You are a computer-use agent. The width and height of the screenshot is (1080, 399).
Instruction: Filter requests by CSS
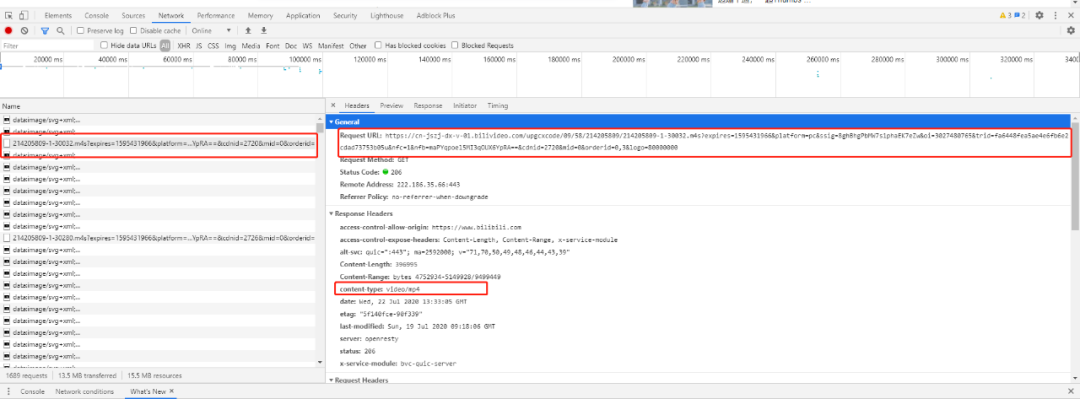214,45
